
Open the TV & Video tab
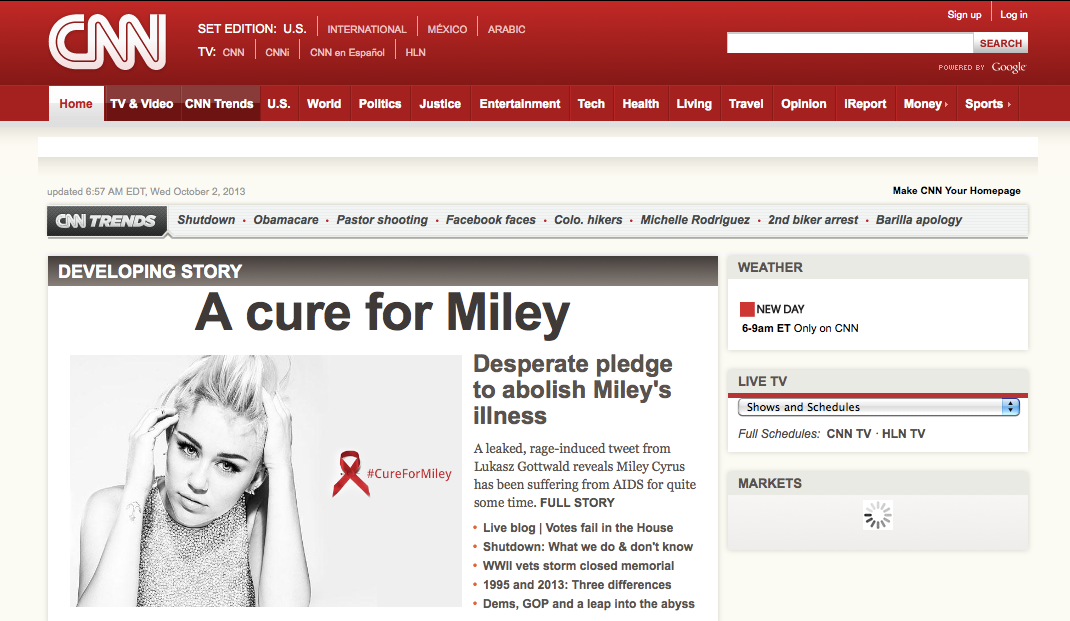[142, 104]
